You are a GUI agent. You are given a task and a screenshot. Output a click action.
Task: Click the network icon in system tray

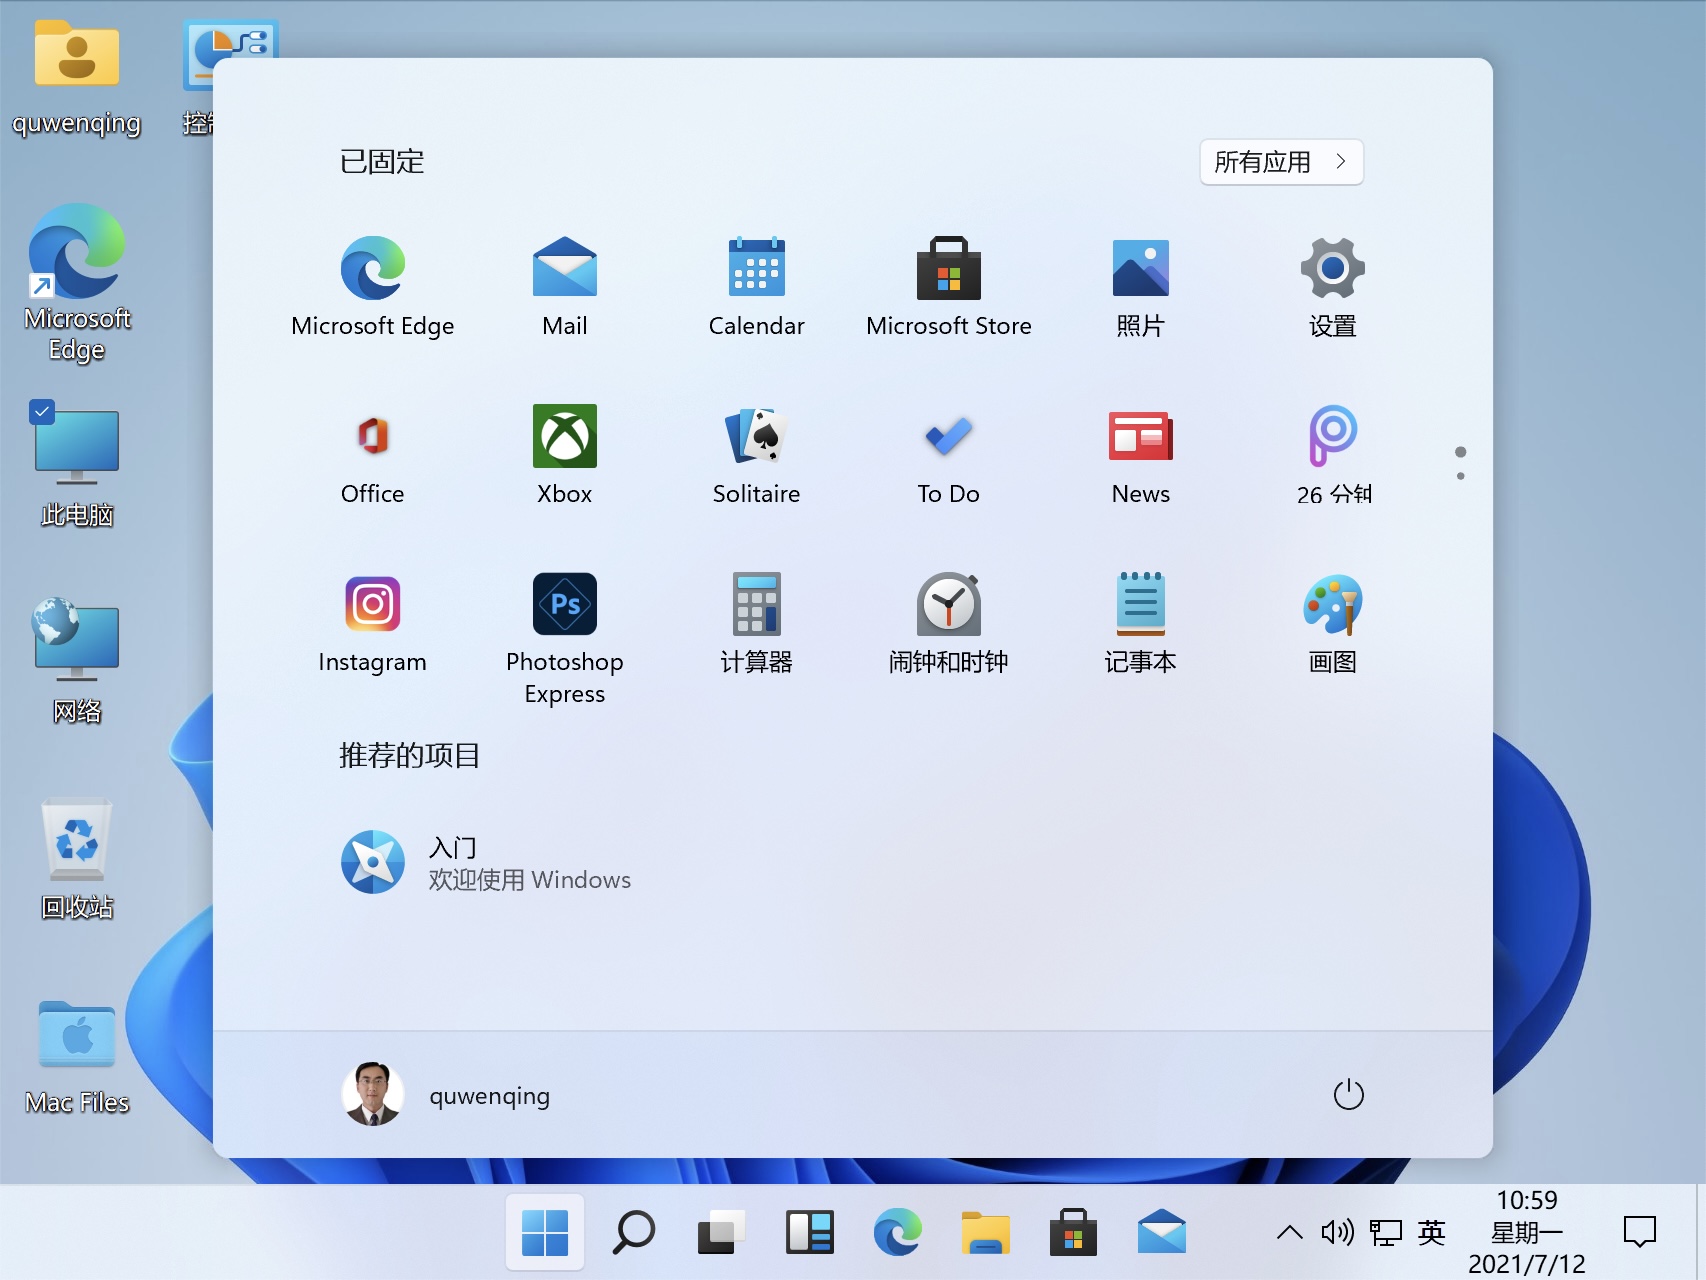pyautogui.click(x=1385, y=1232)
